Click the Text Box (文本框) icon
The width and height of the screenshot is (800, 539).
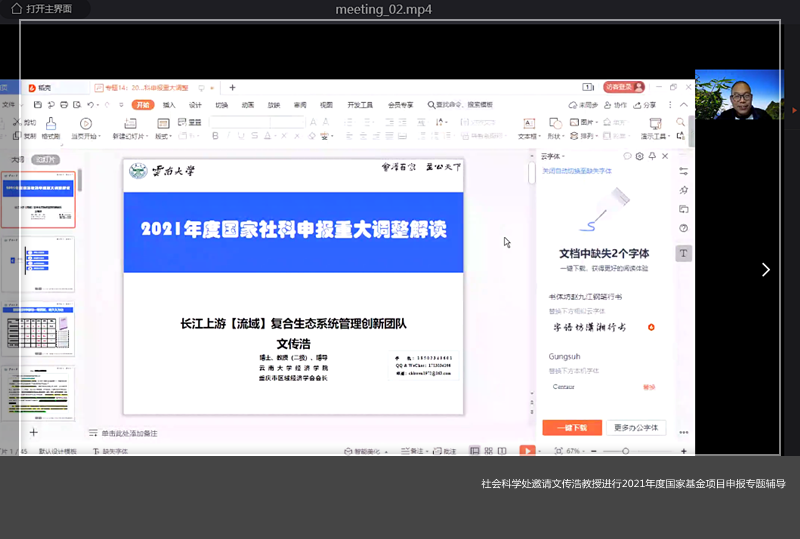[528, 124]
